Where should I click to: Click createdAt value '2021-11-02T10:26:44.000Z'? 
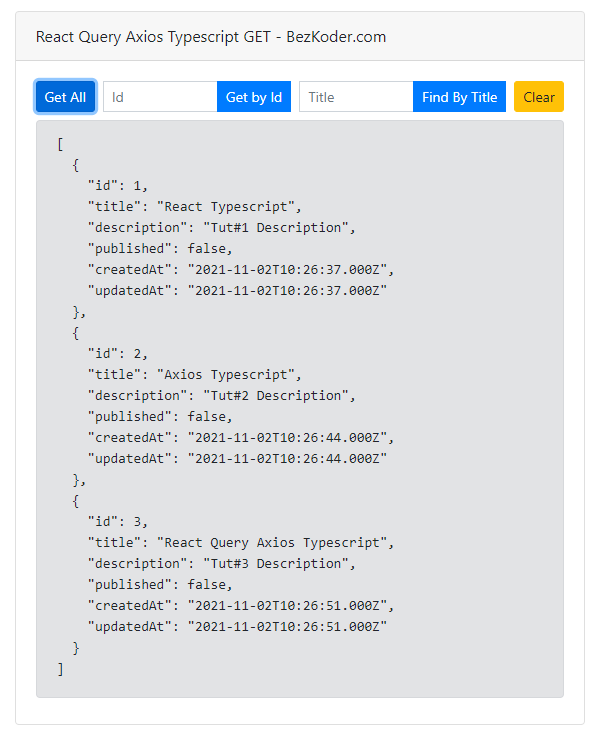point(287,437)
